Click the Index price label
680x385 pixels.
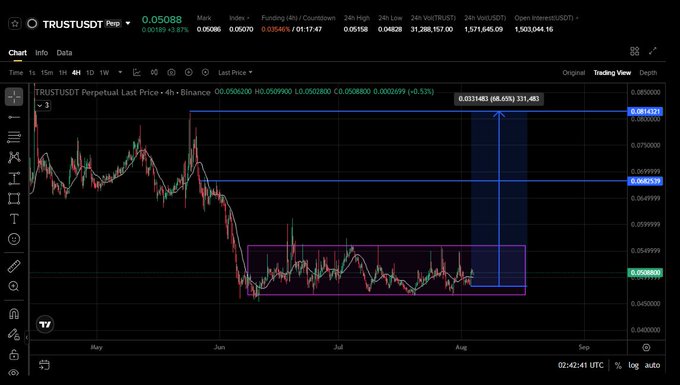239,18
